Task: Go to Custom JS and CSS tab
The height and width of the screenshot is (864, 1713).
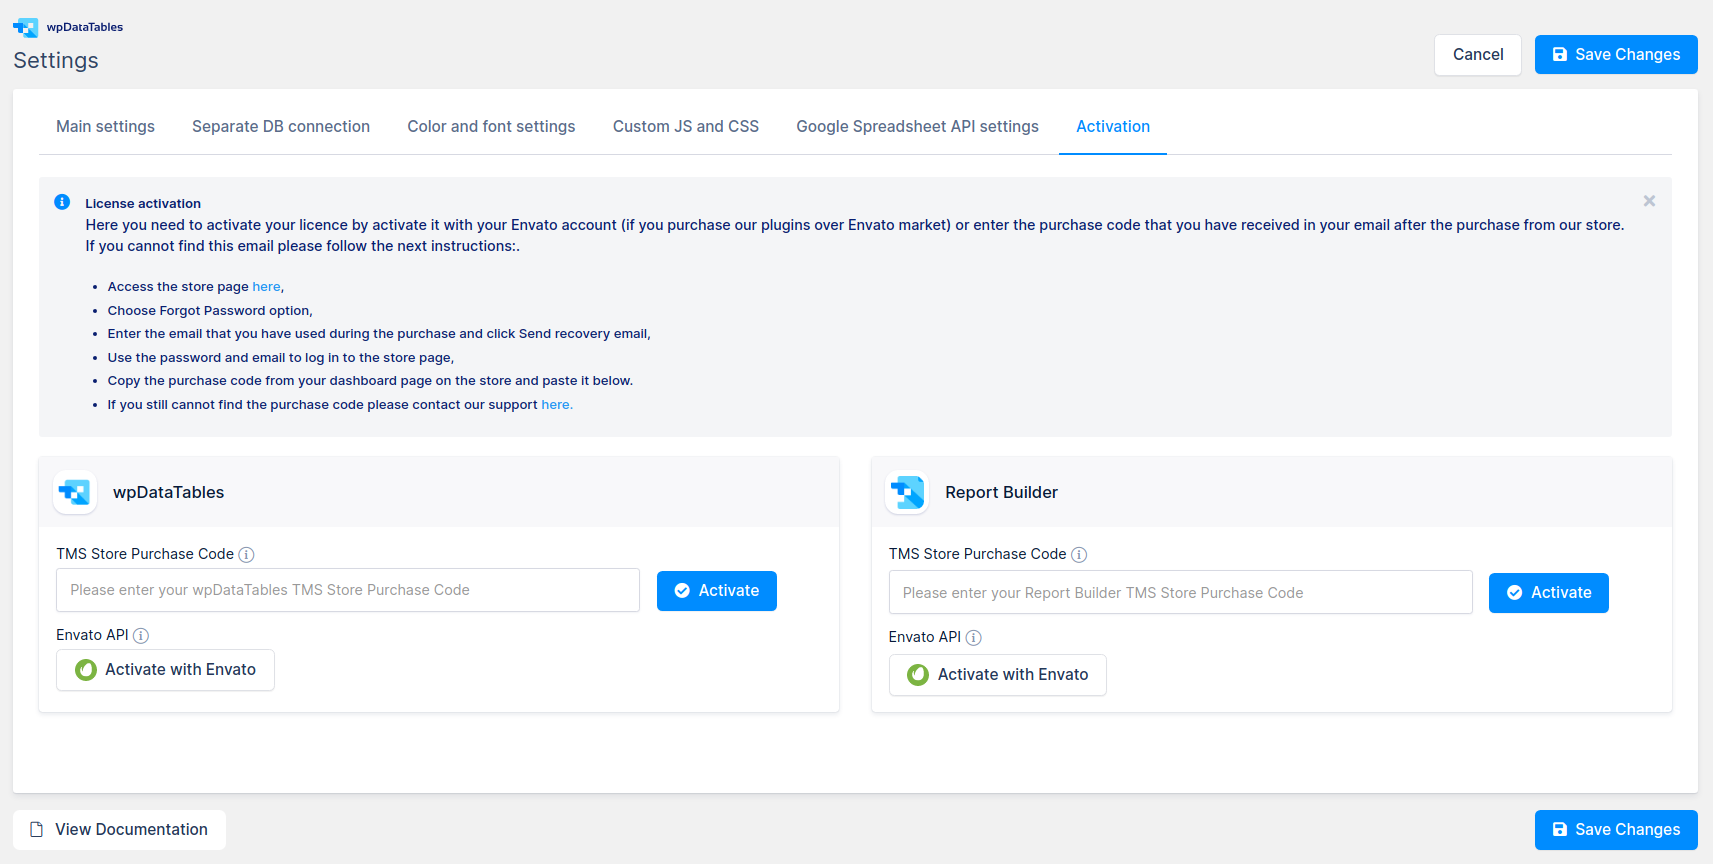Action: click(686, 126)
